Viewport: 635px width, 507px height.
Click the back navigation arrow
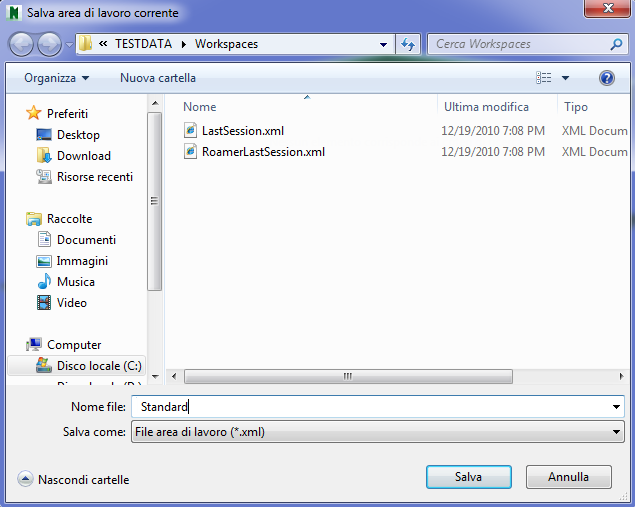point(21,44)
